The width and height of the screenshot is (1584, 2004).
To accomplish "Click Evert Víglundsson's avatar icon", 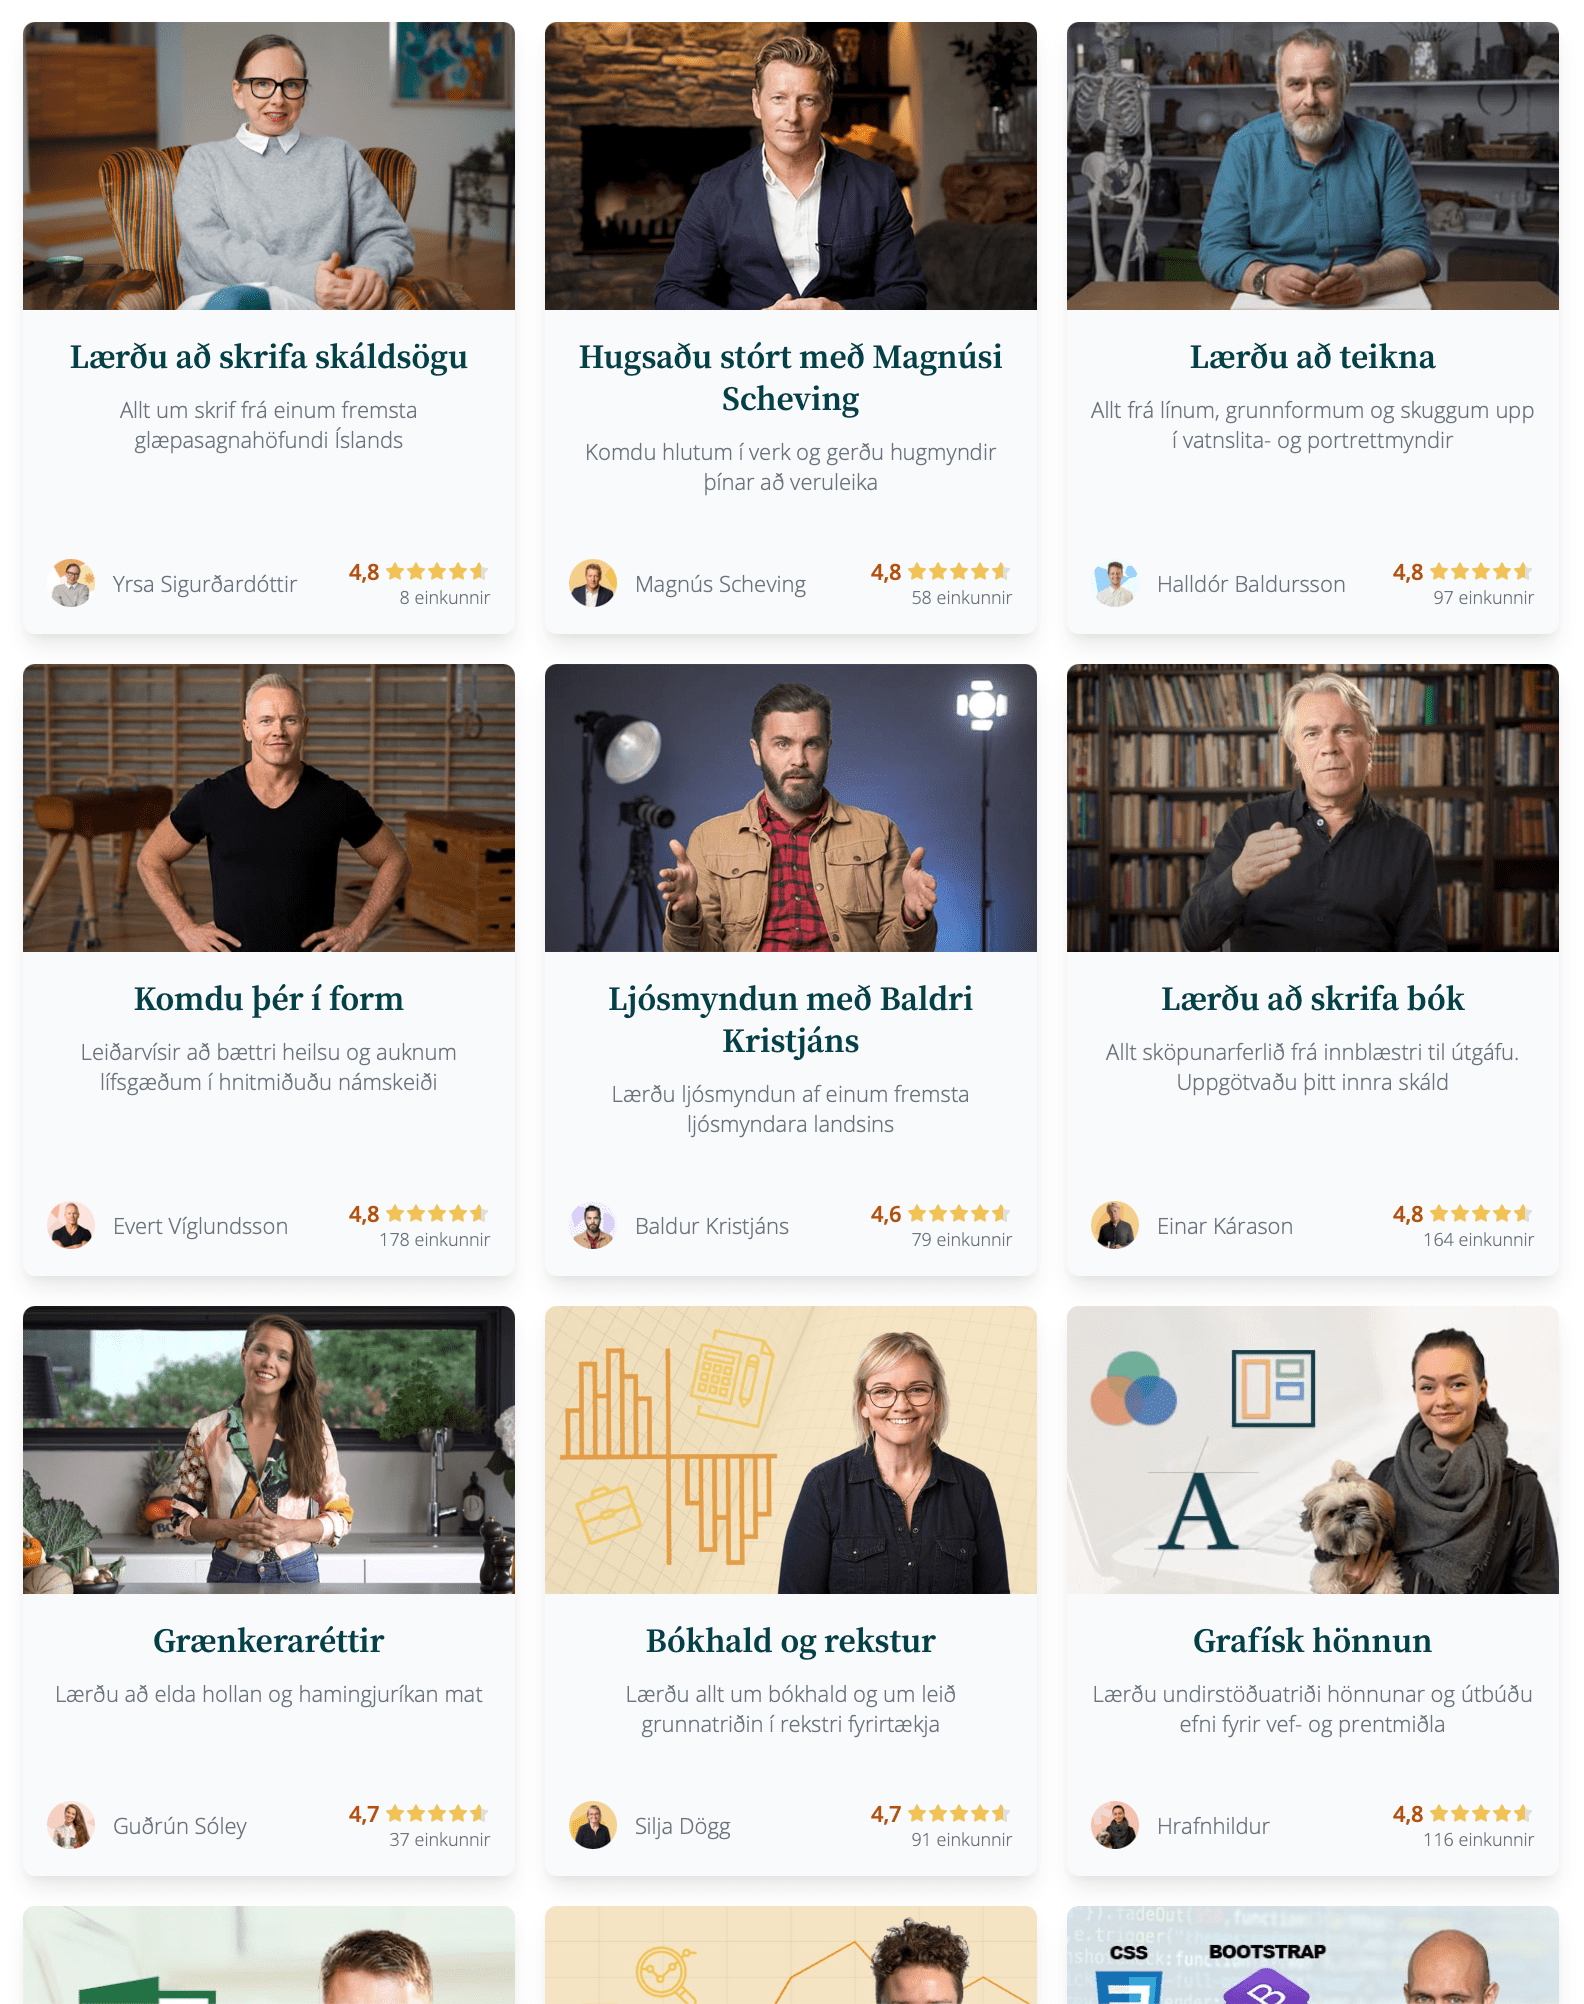I will coord(72,1225).
